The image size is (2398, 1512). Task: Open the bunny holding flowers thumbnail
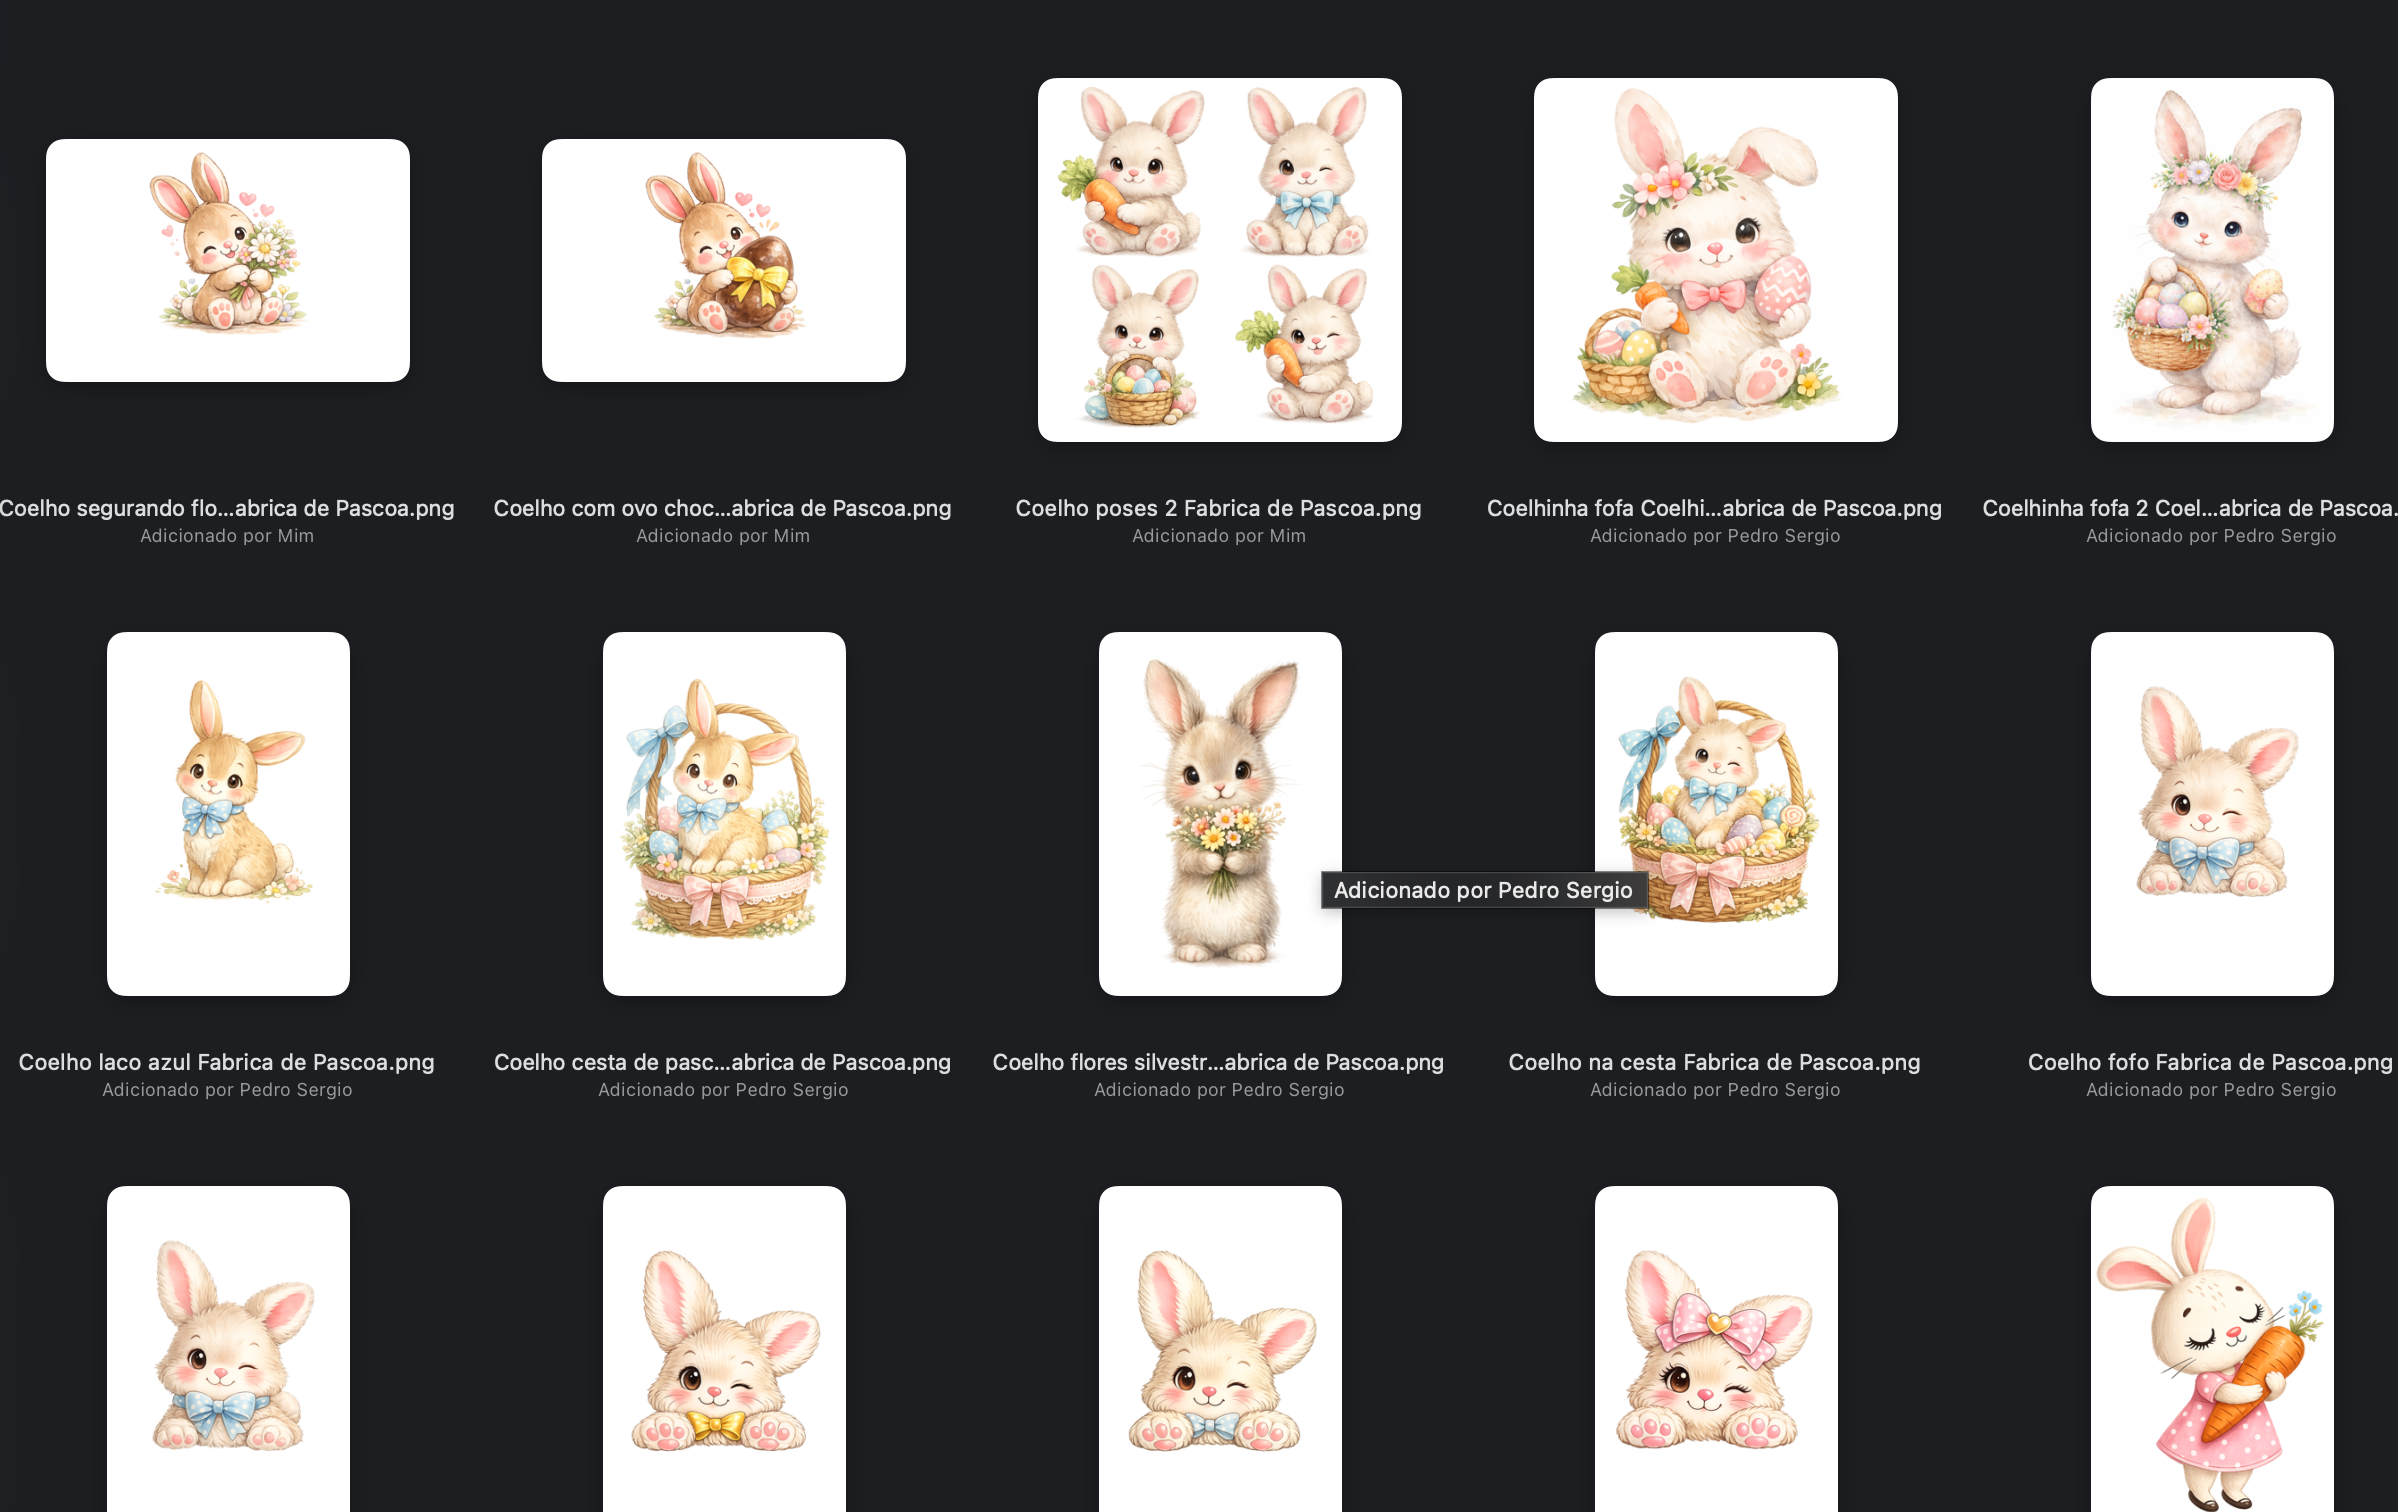click(228, 260)
